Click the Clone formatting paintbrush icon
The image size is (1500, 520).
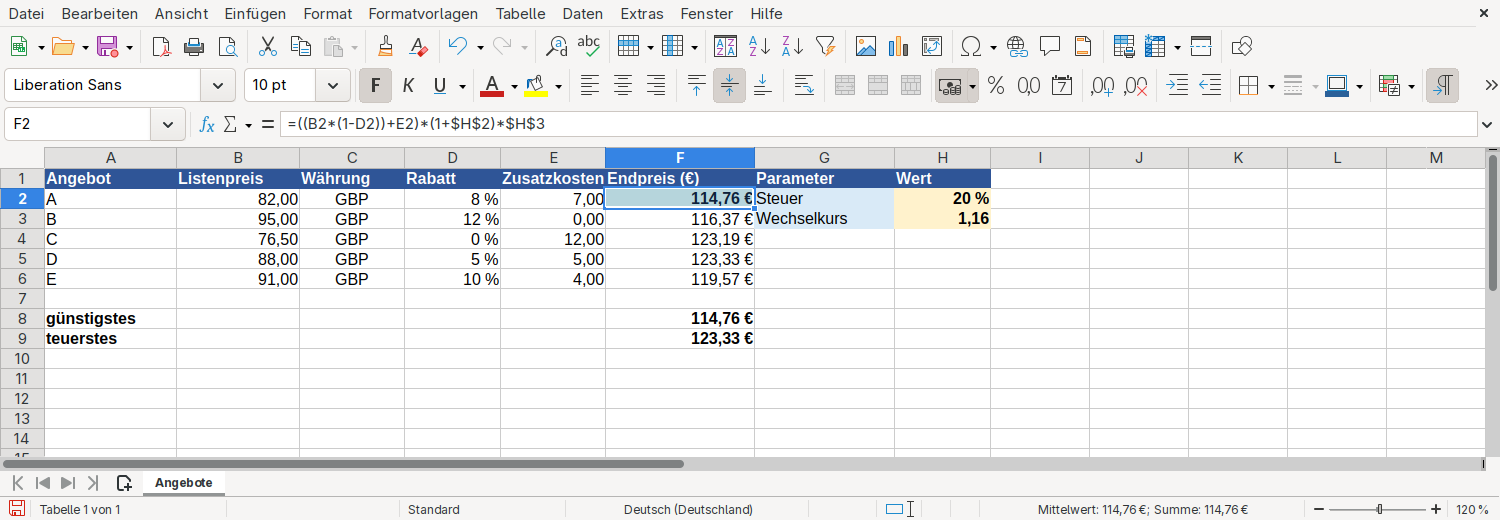coord(385,46)
